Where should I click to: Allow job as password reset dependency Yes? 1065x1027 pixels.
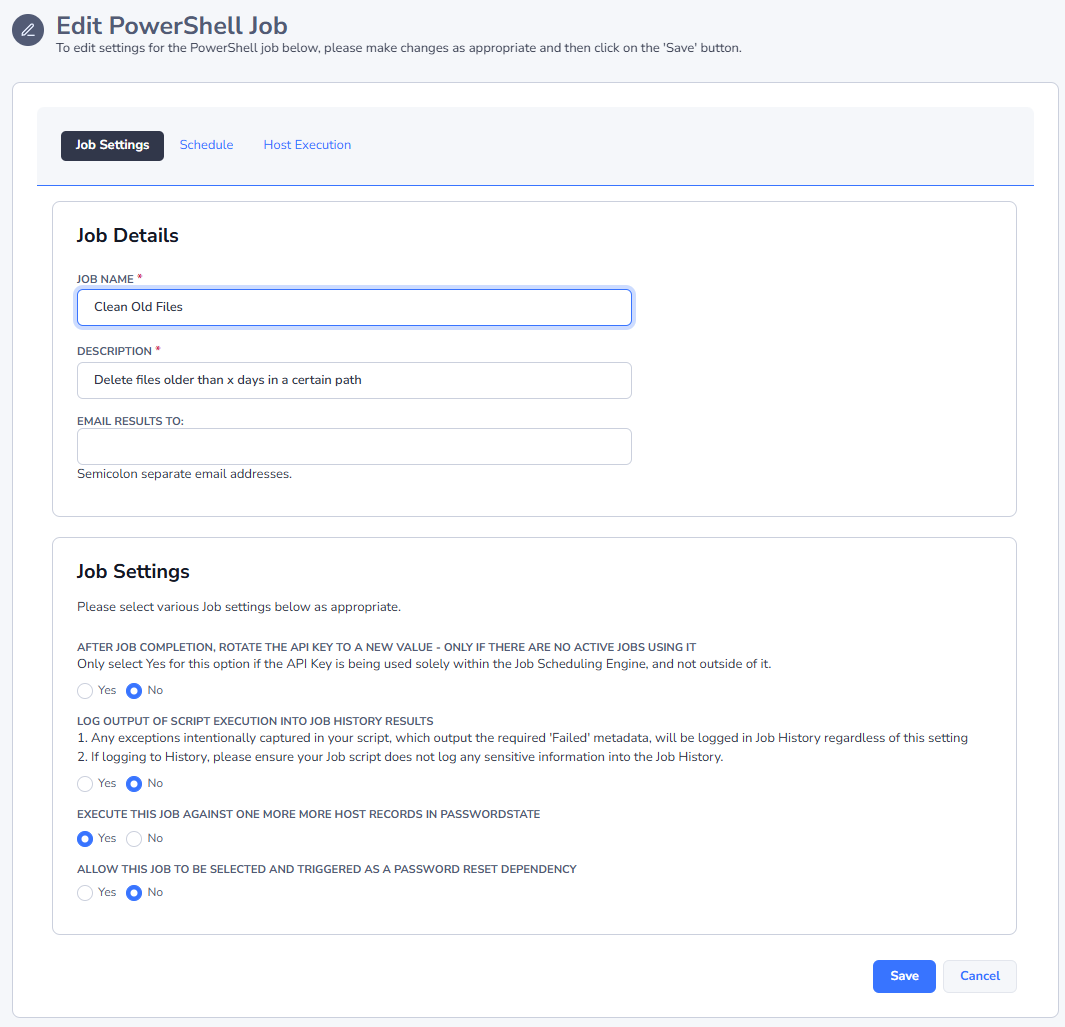[85, 893]
